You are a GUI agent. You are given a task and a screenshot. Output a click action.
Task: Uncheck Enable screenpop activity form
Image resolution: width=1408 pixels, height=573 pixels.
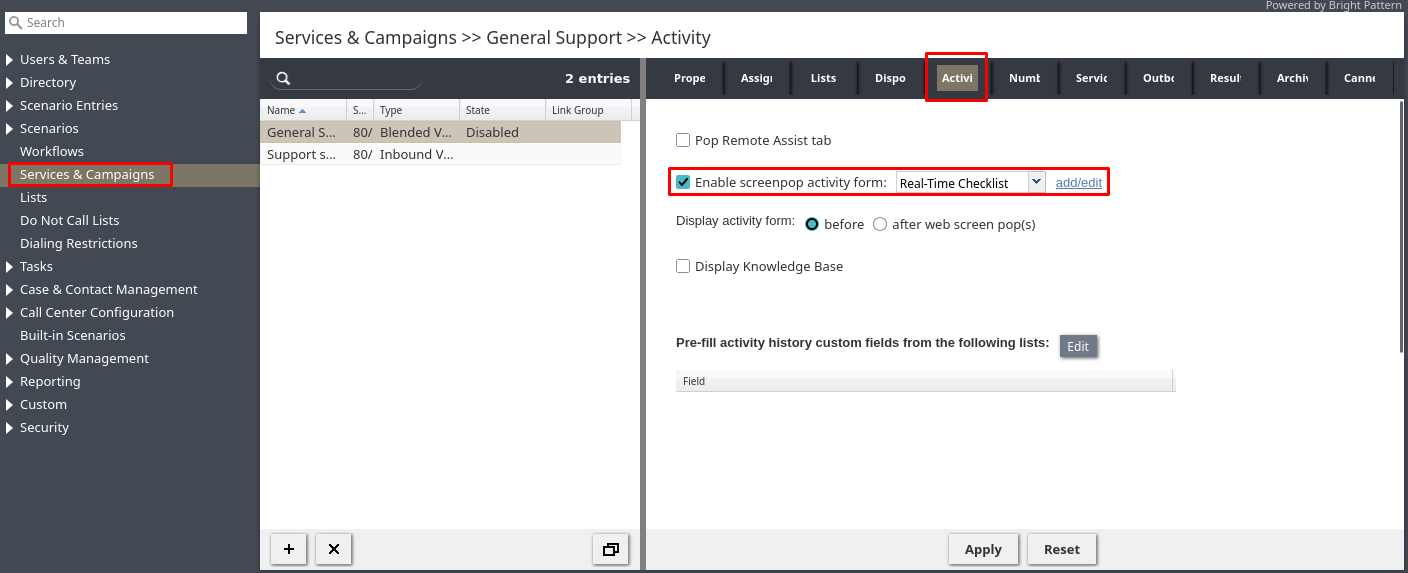pyautogui.click(x=683, y=182)
